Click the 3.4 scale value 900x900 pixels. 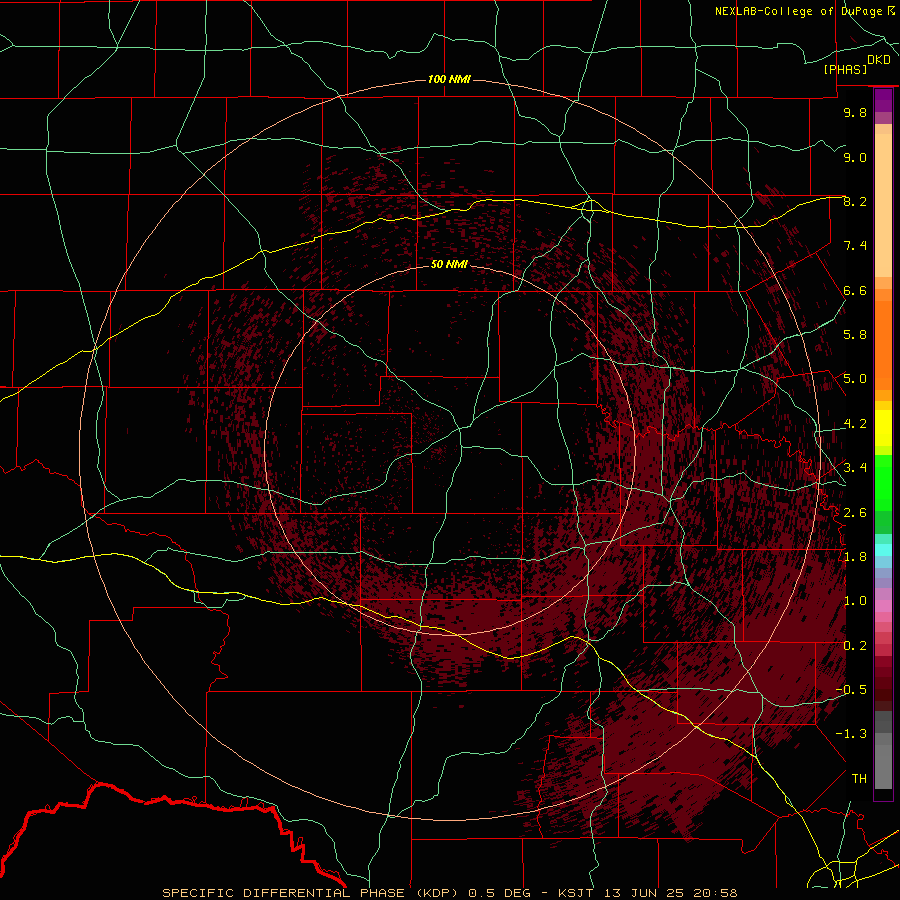click(855, 468)
